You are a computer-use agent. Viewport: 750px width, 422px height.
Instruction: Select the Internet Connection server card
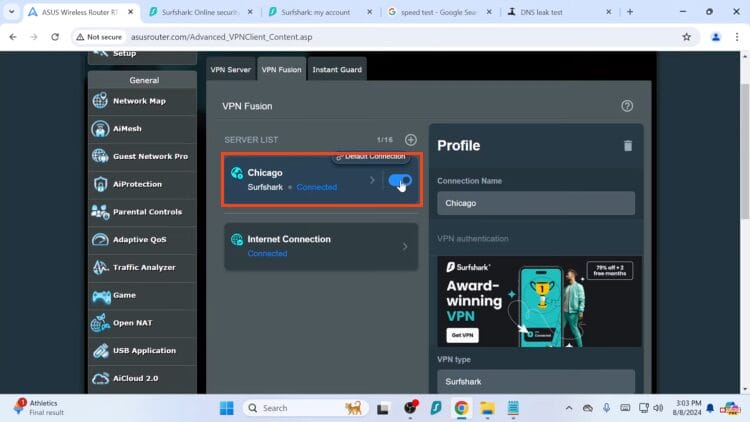[x=321, y=246]
